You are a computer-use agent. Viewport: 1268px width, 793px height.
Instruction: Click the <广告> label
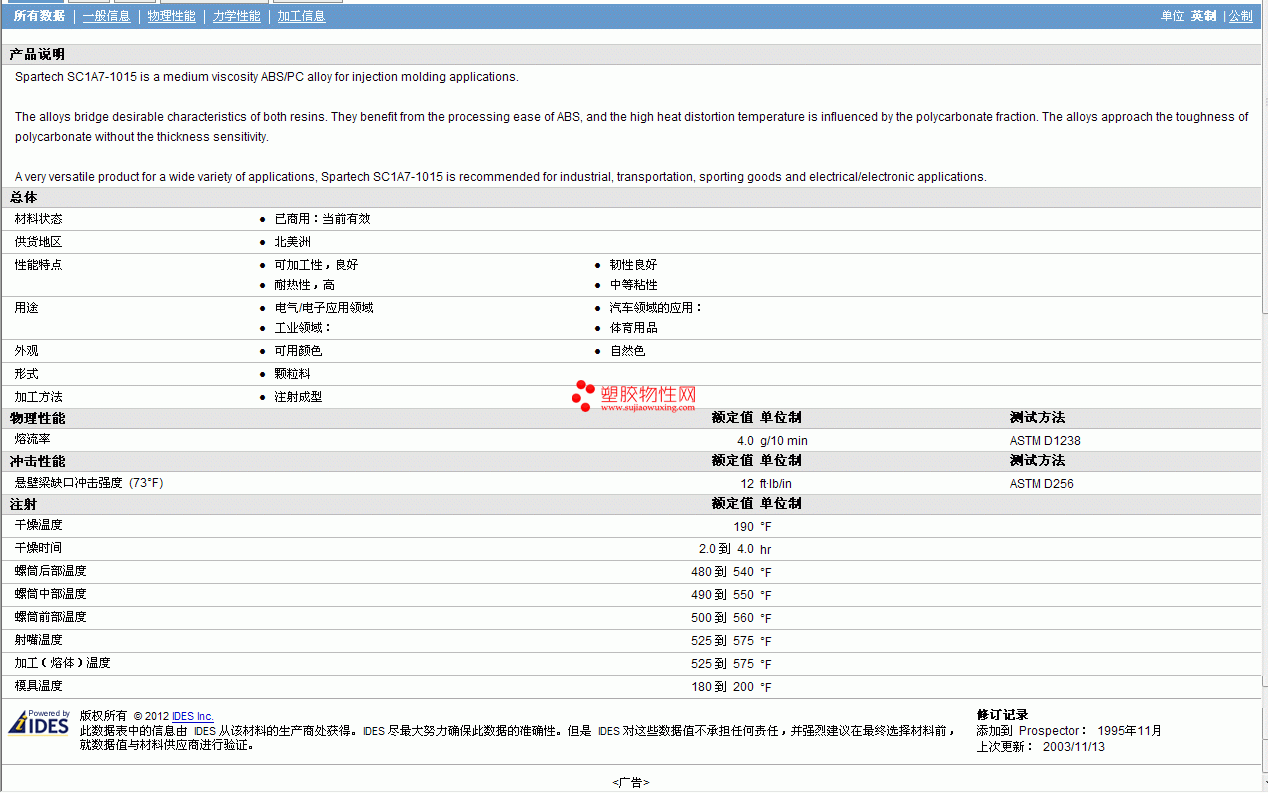(x=630, y=782)
